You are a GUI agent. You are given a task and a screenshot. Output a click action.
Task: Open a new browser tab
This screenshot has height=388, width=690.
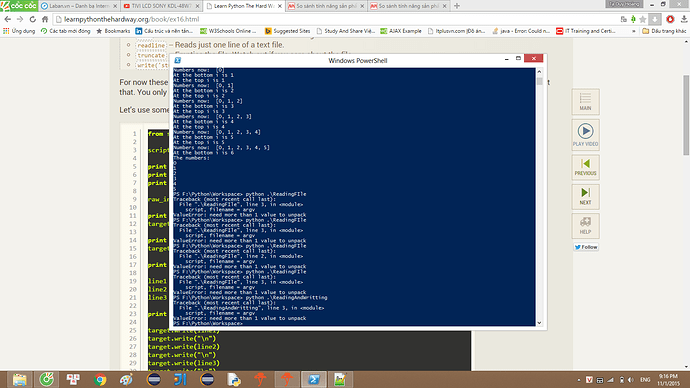tap(457, 6)
